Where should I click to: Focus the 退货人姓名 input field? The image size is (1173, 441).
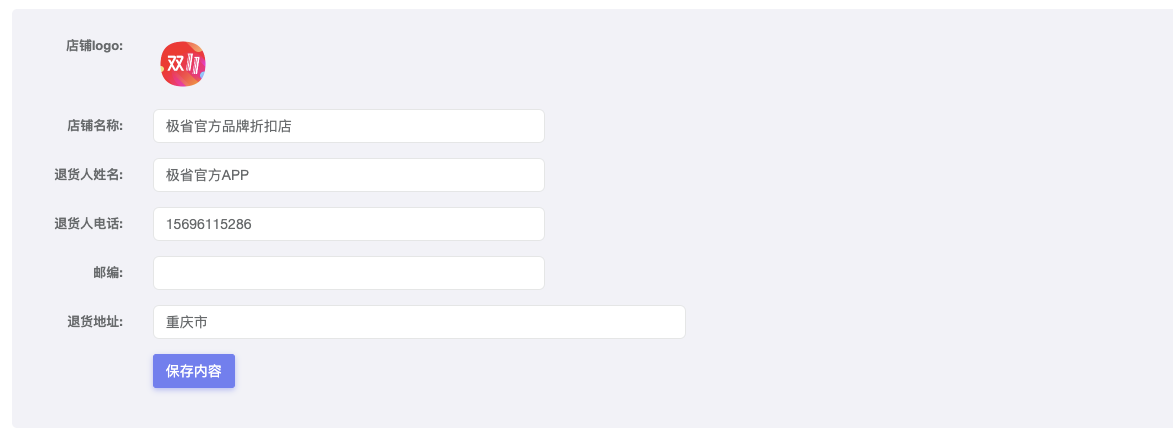(349, 175)
